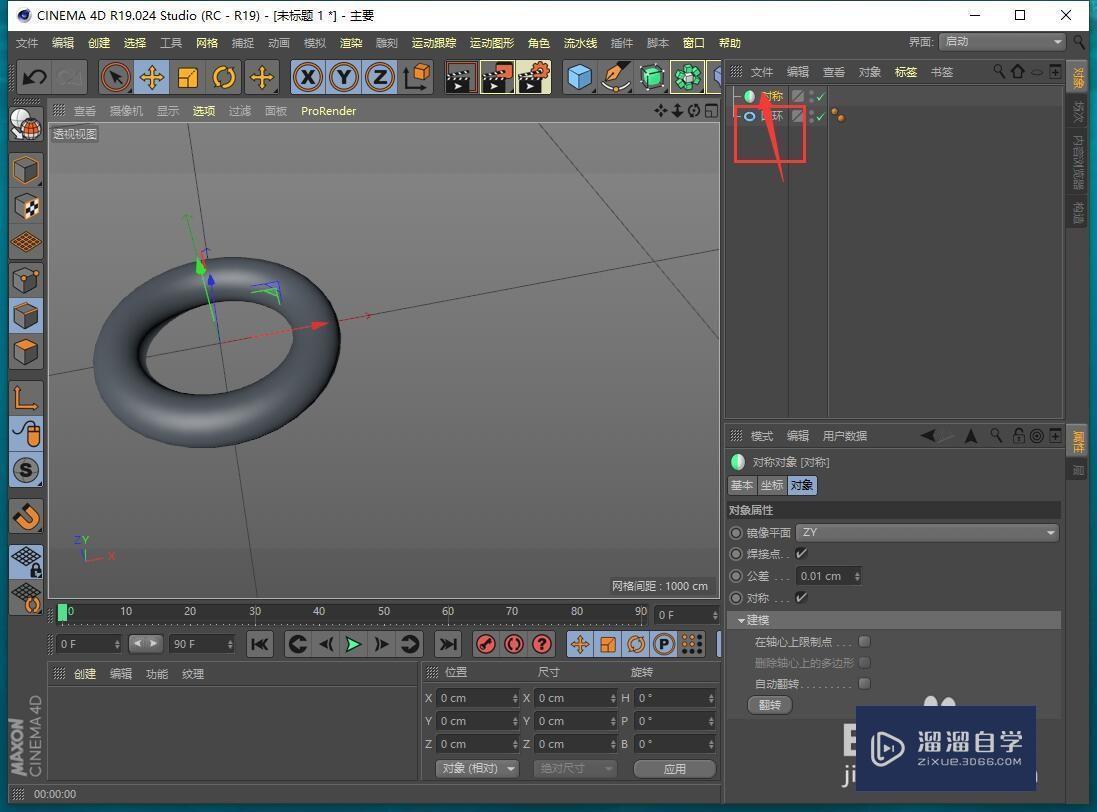Open 用户数据 in attribute manager
This screenshot has width=1097, height=812.
coord(844,436)
